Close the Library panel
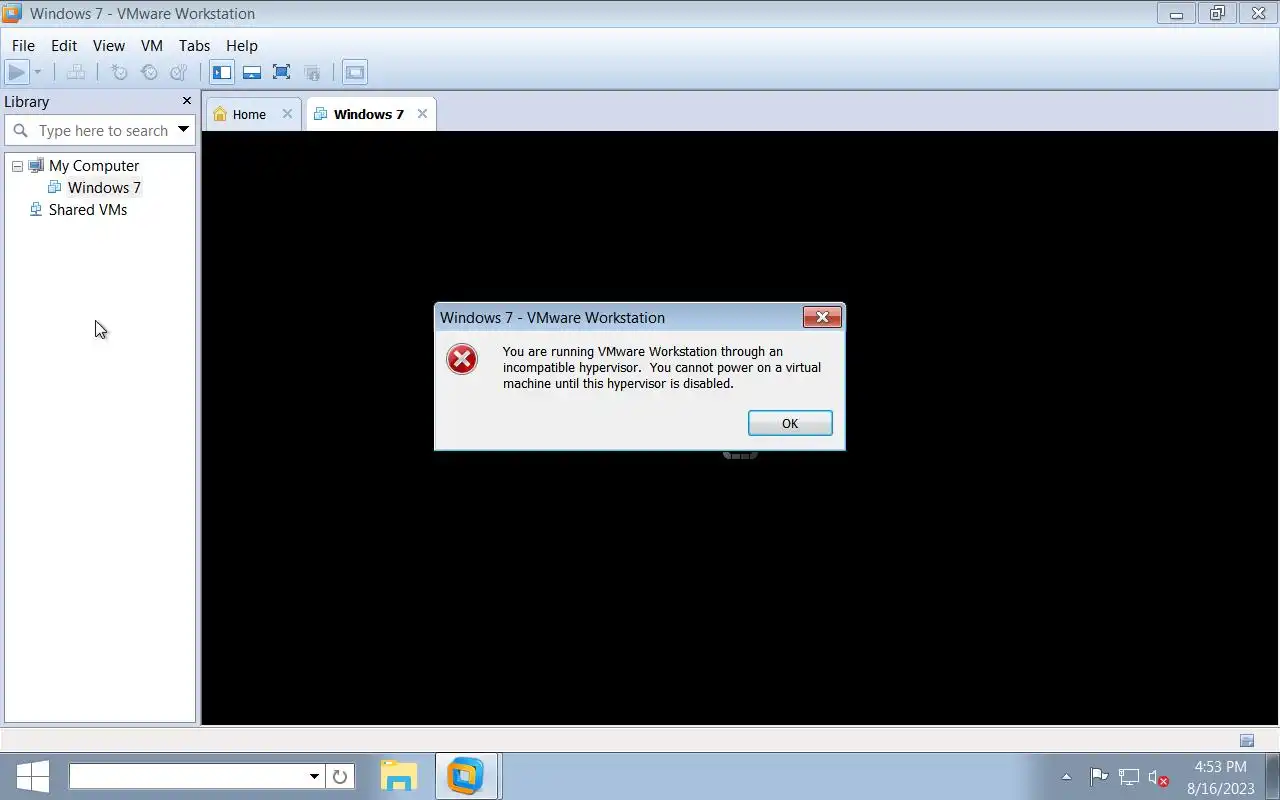The width and height of the screenshot is (1280, 800). [186, 101]
